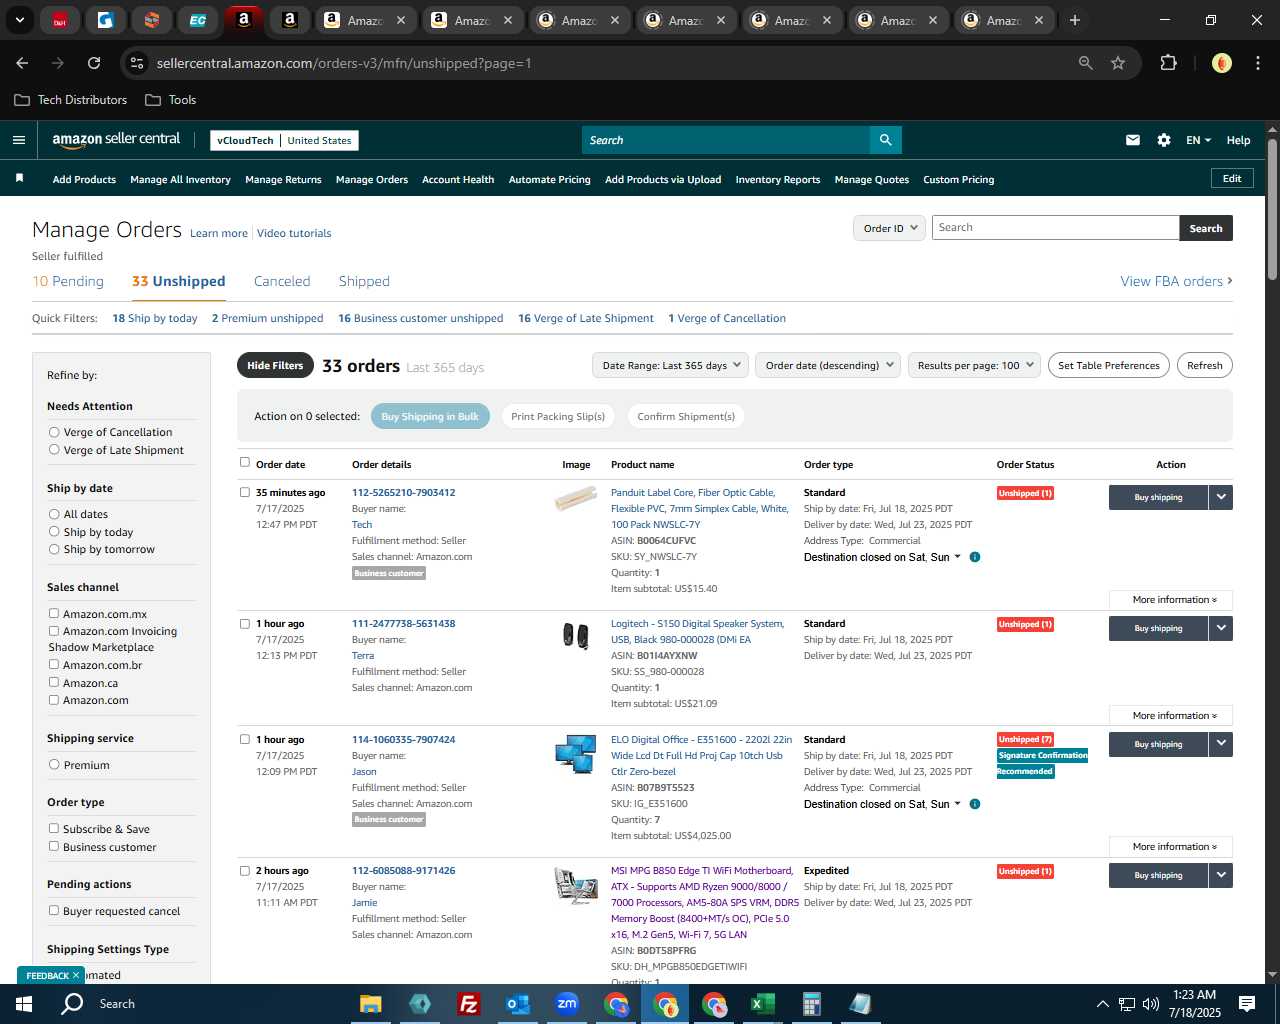Open Zoom from taskbar
This screenshot has width=1280, height=1024.
point(567,1004)
